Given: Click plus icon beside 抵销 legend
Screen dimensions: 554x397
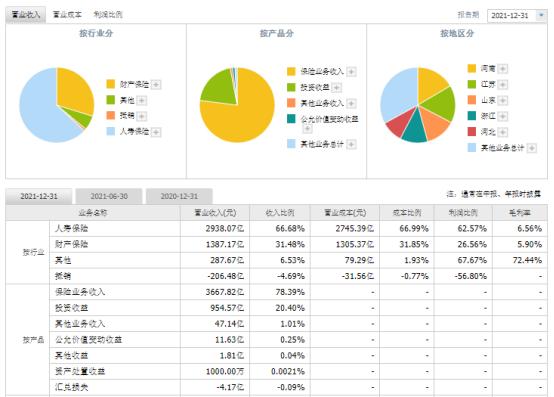Looking at the screenshot, I should click(x=141, y=116).
